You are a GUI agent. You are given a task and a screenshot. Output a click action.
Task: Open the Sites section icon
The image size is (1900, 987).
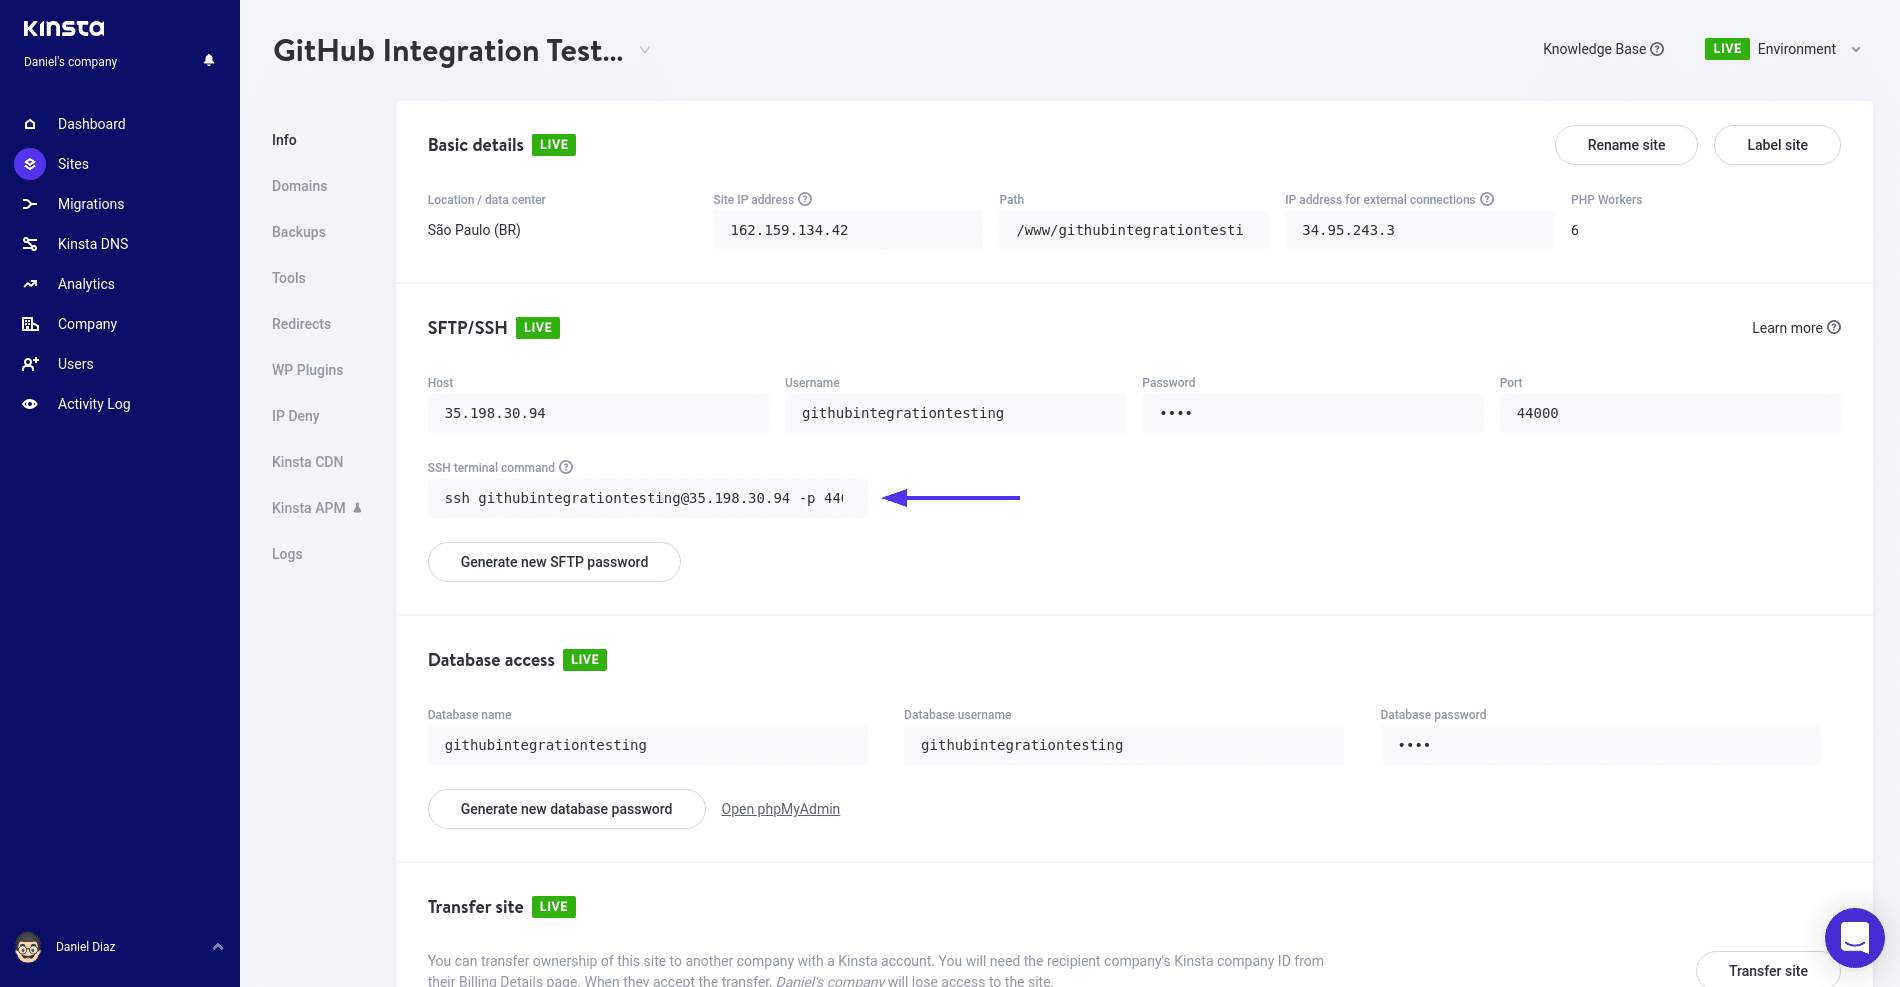point(30,164)
